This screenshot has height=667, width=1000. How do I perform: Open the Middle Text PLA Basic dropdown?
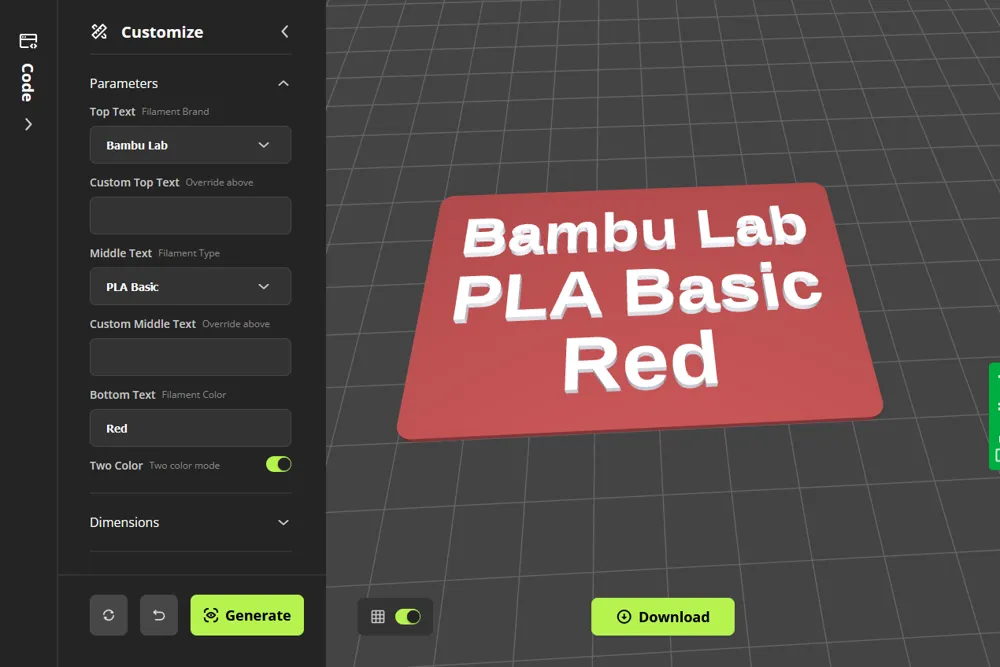(x=190, y=286)
